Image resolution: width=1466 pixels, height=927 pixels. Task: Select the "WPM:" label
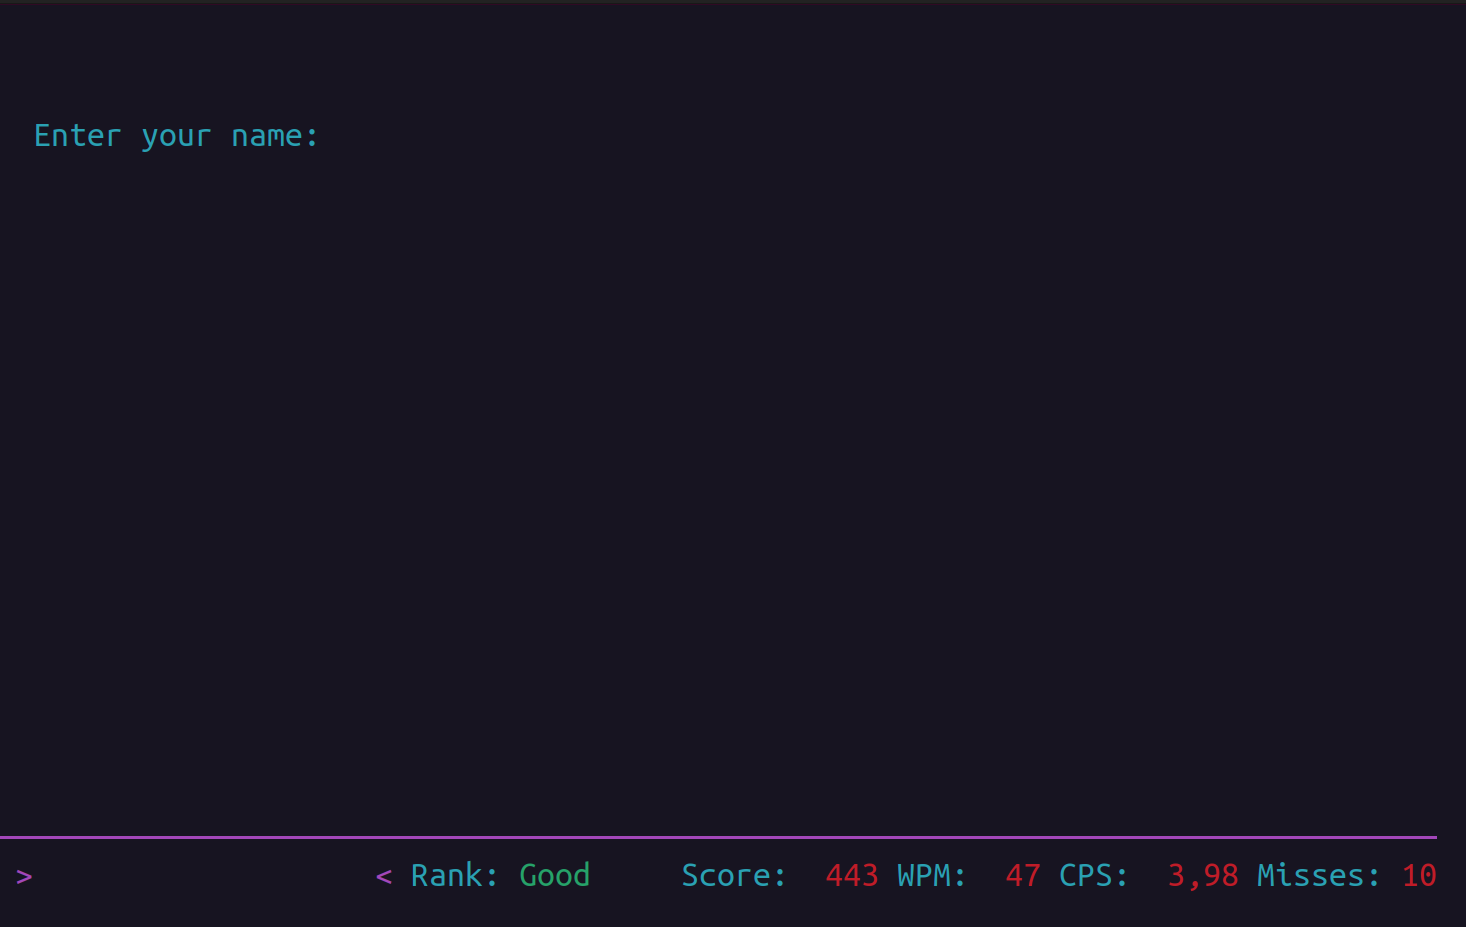coord(931,875)
